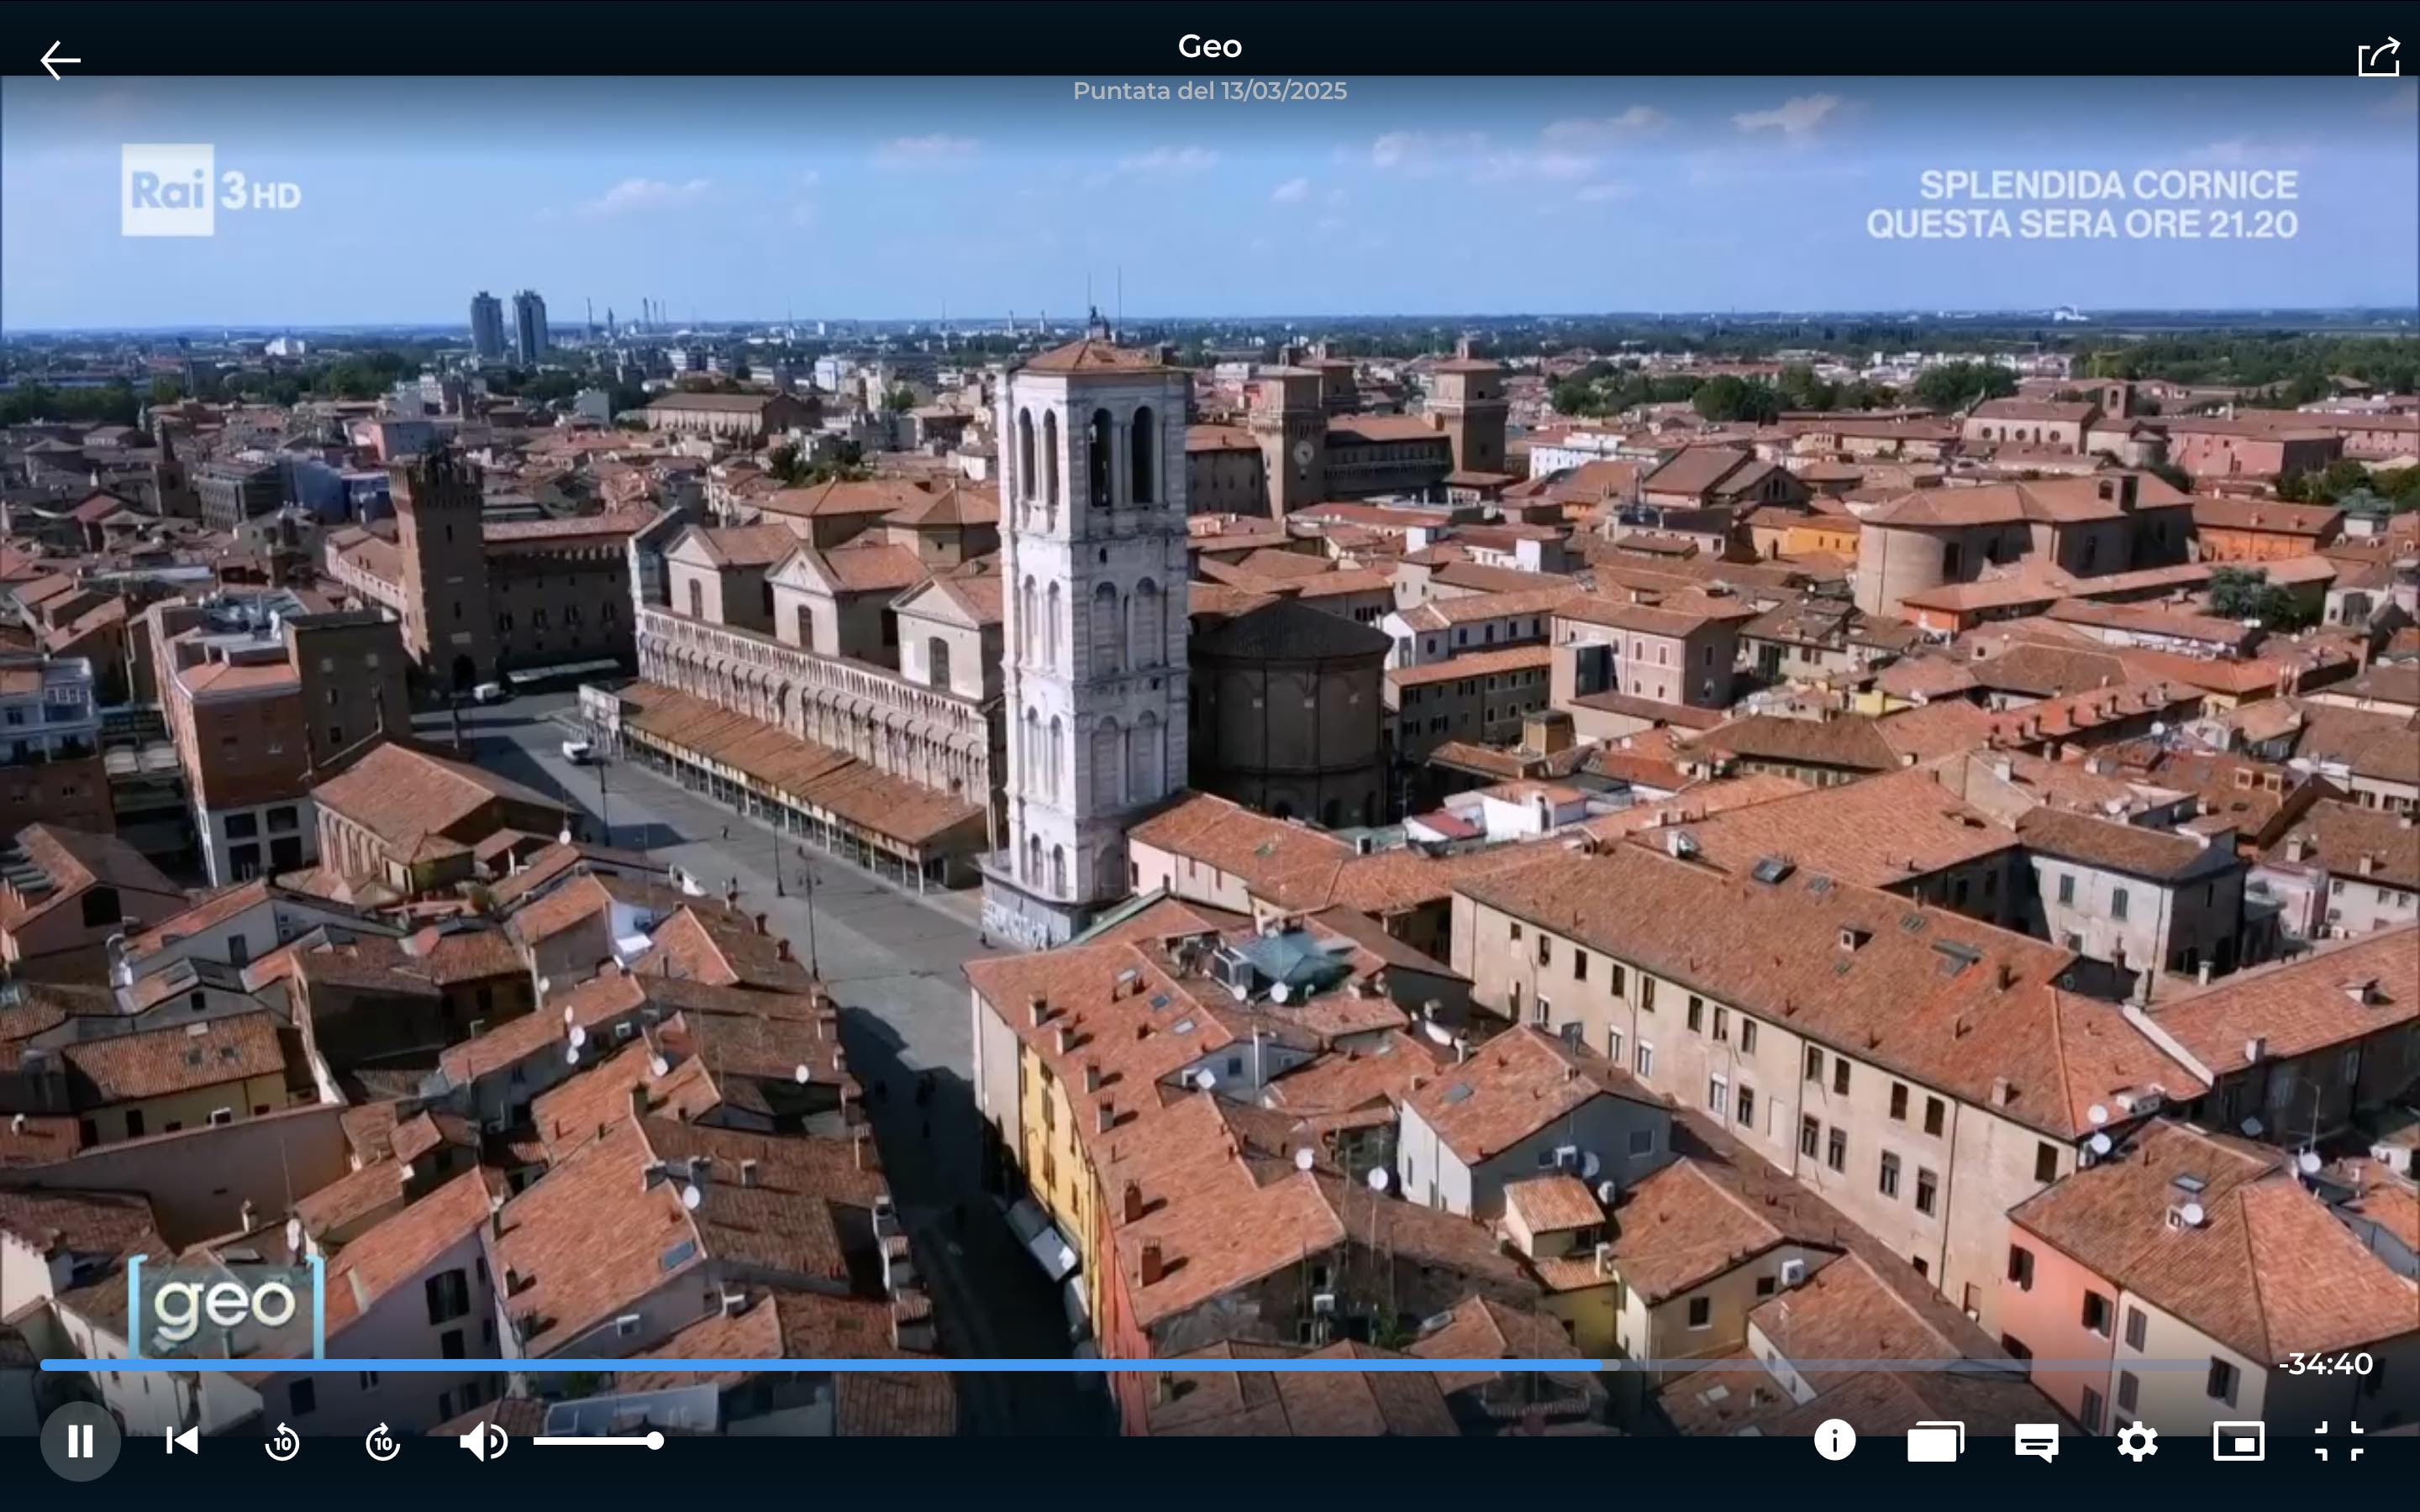This screenshot has height=1512, width=2420.
Task: Pause the video playback
Action: (x=80, y=1441)
